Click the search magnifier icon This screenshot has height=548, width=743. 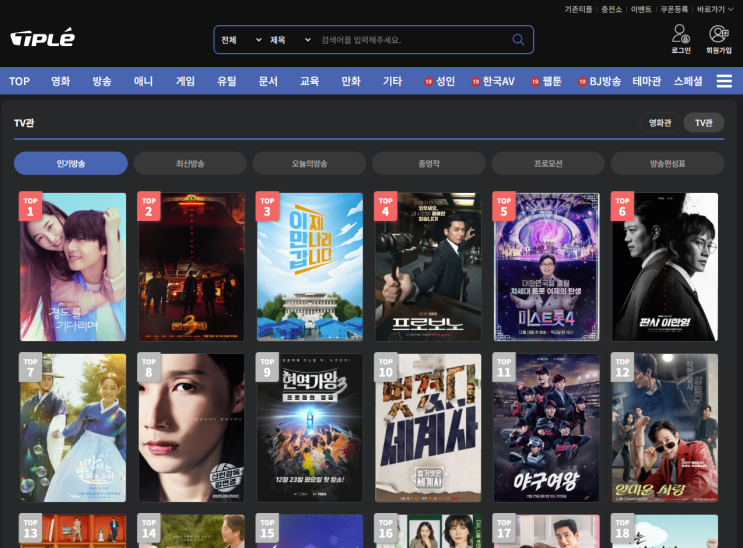pyautogui.click(x=518, y=40)
